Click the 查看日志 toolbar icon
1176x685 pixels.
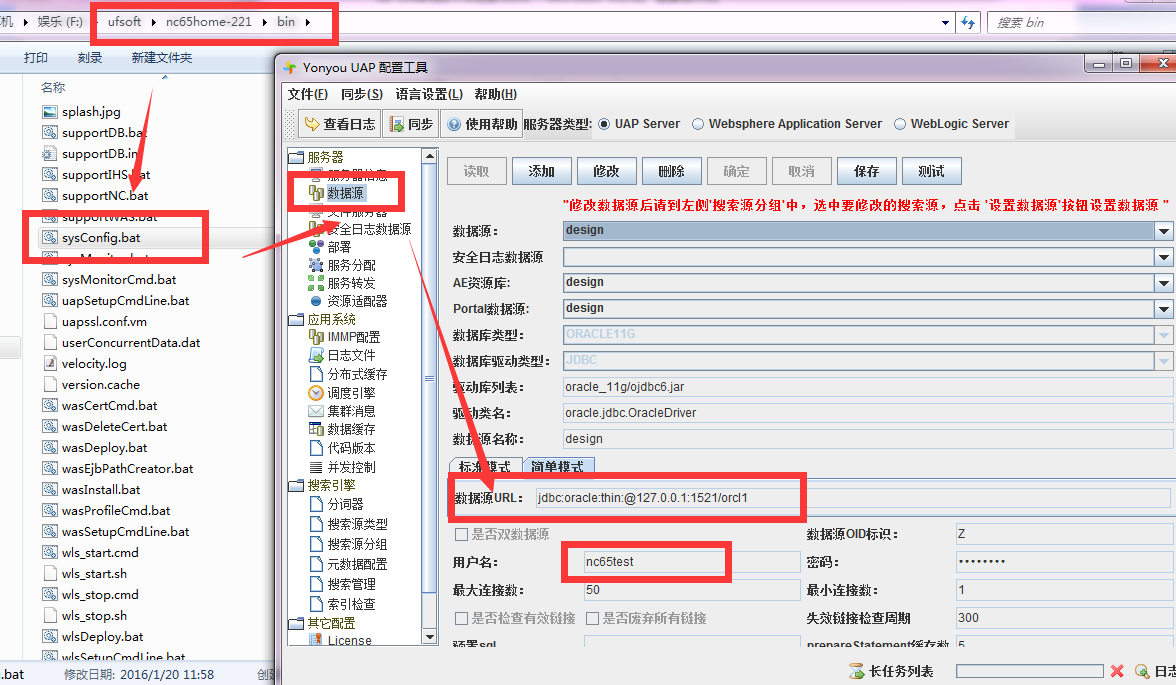pyautogui.click(x=312, y=125)
